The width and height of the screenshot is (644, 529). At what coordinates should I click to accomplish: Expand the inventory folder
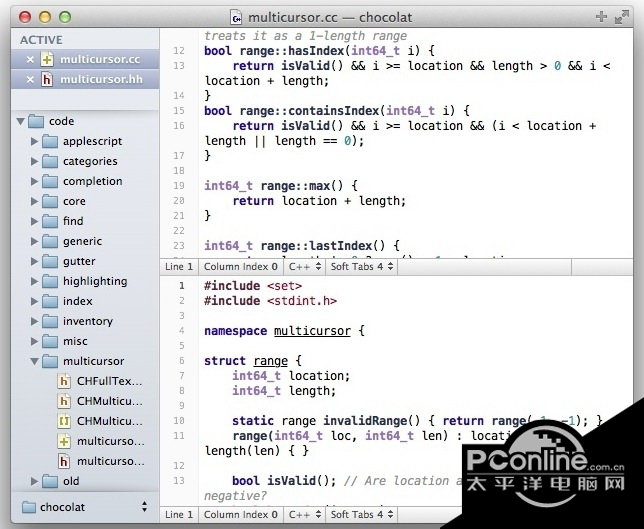(34, 322)
